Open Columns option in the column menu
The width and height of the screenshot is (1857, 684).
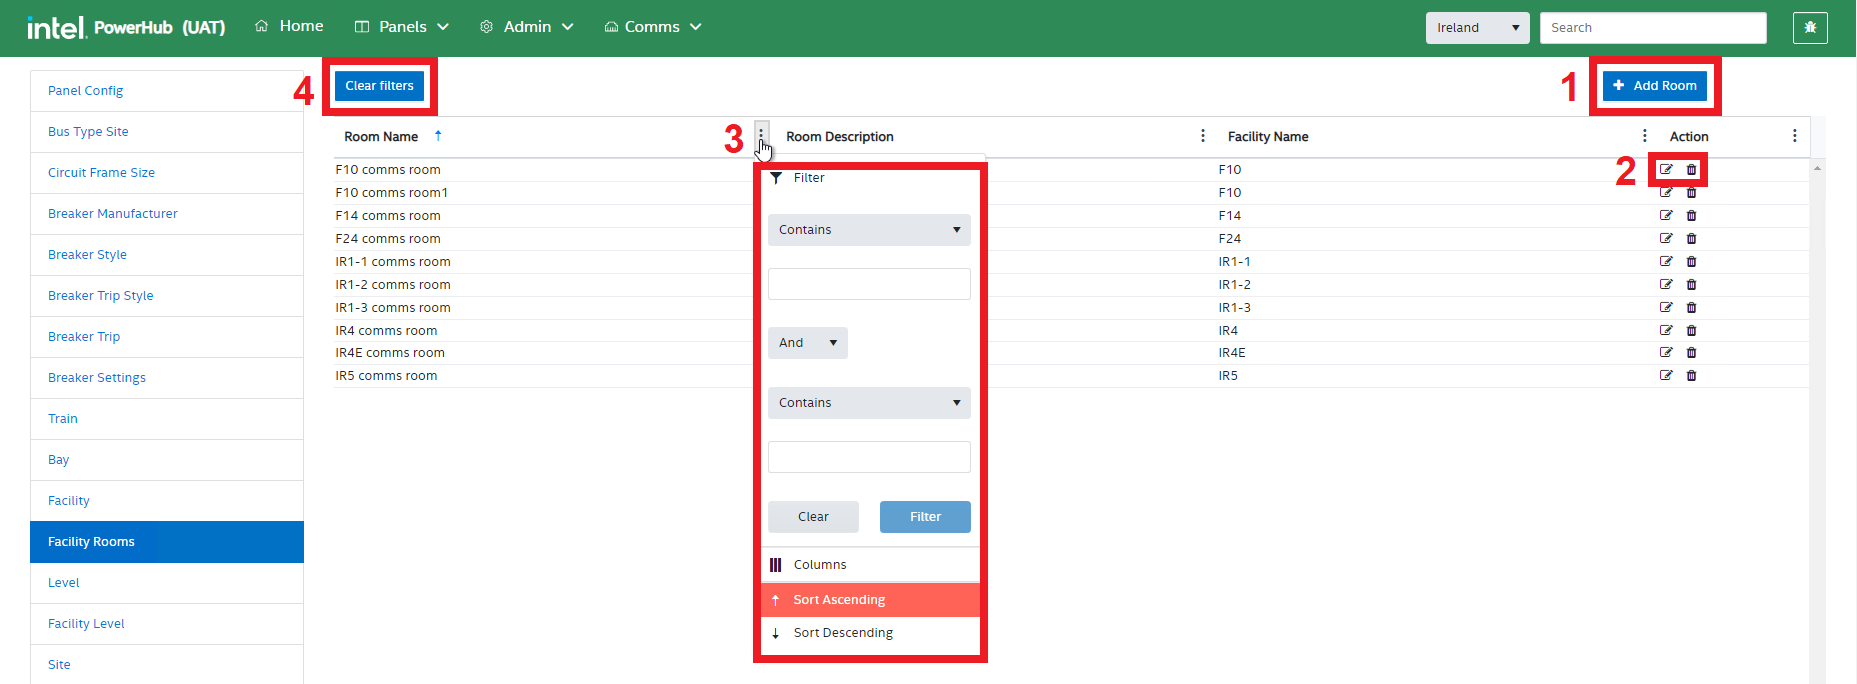(x=820, y=565)
